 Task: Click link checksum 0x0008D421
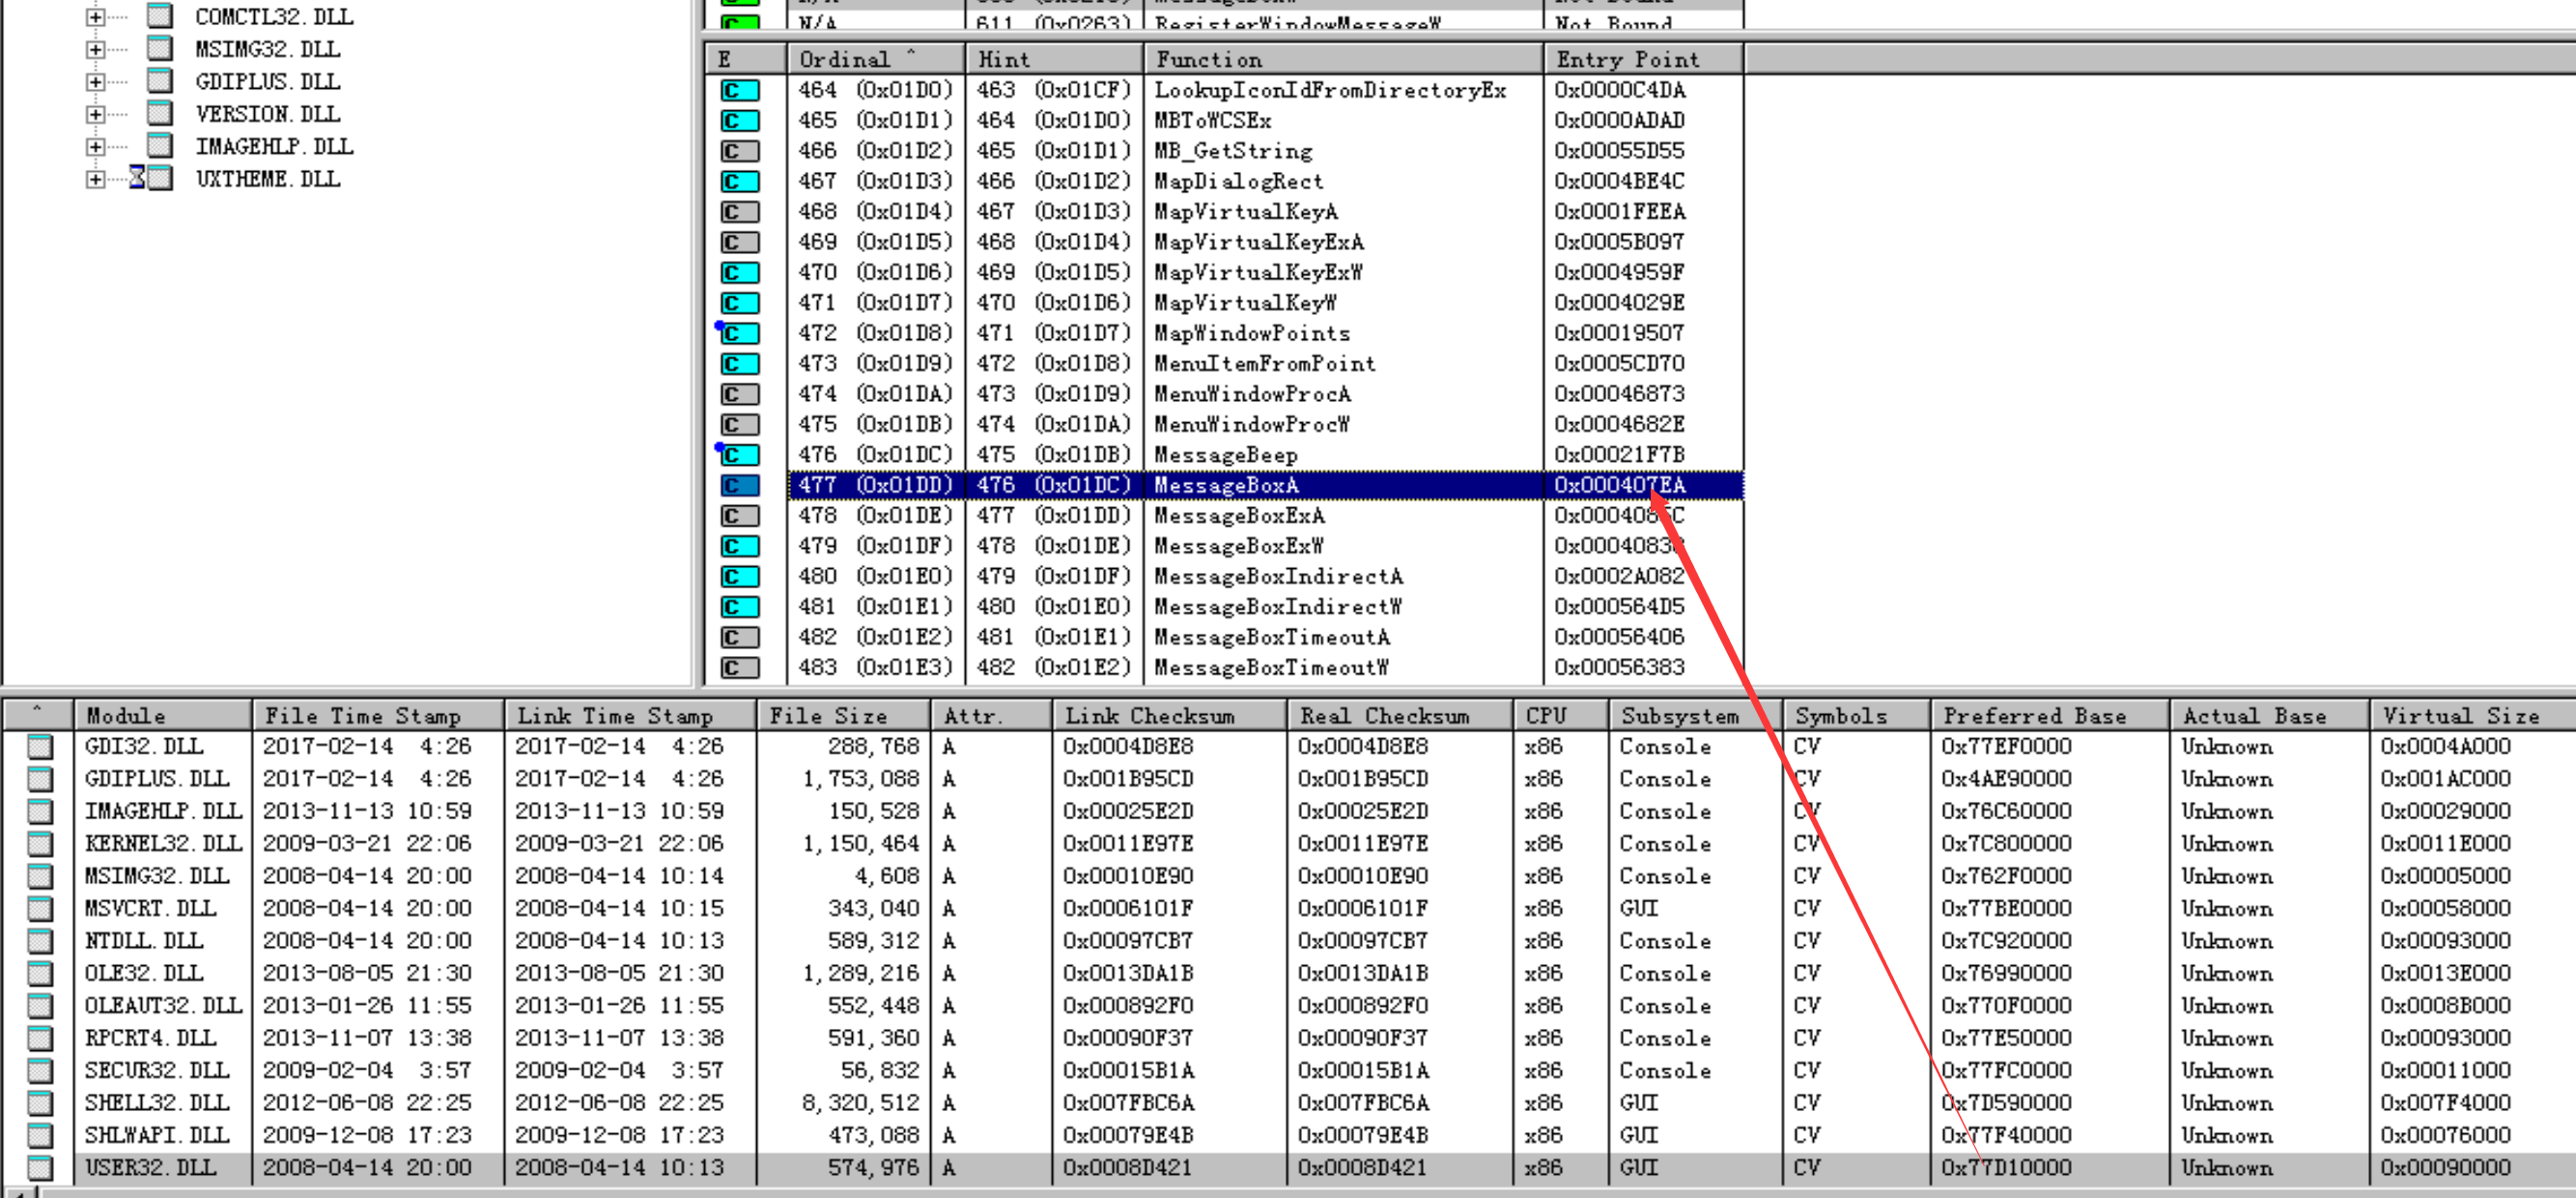[1128, 1168]
